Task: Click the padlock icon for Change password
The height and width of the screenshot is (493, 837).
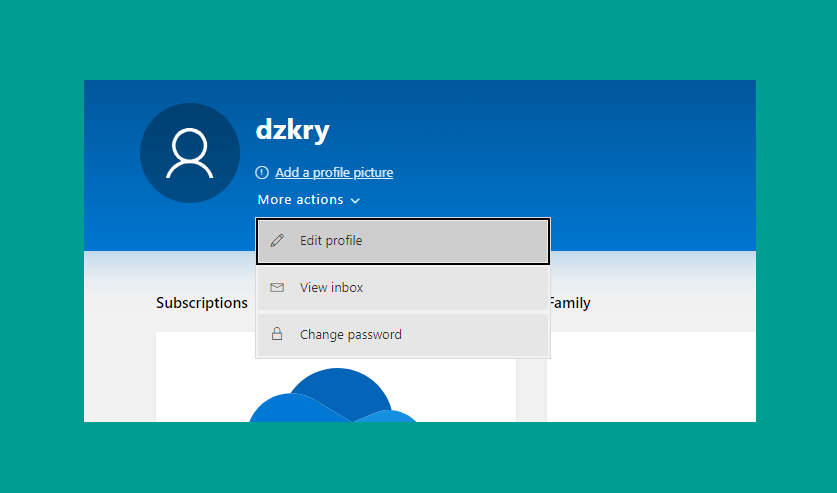Action: pyautogui.click(x=277, y=334)
